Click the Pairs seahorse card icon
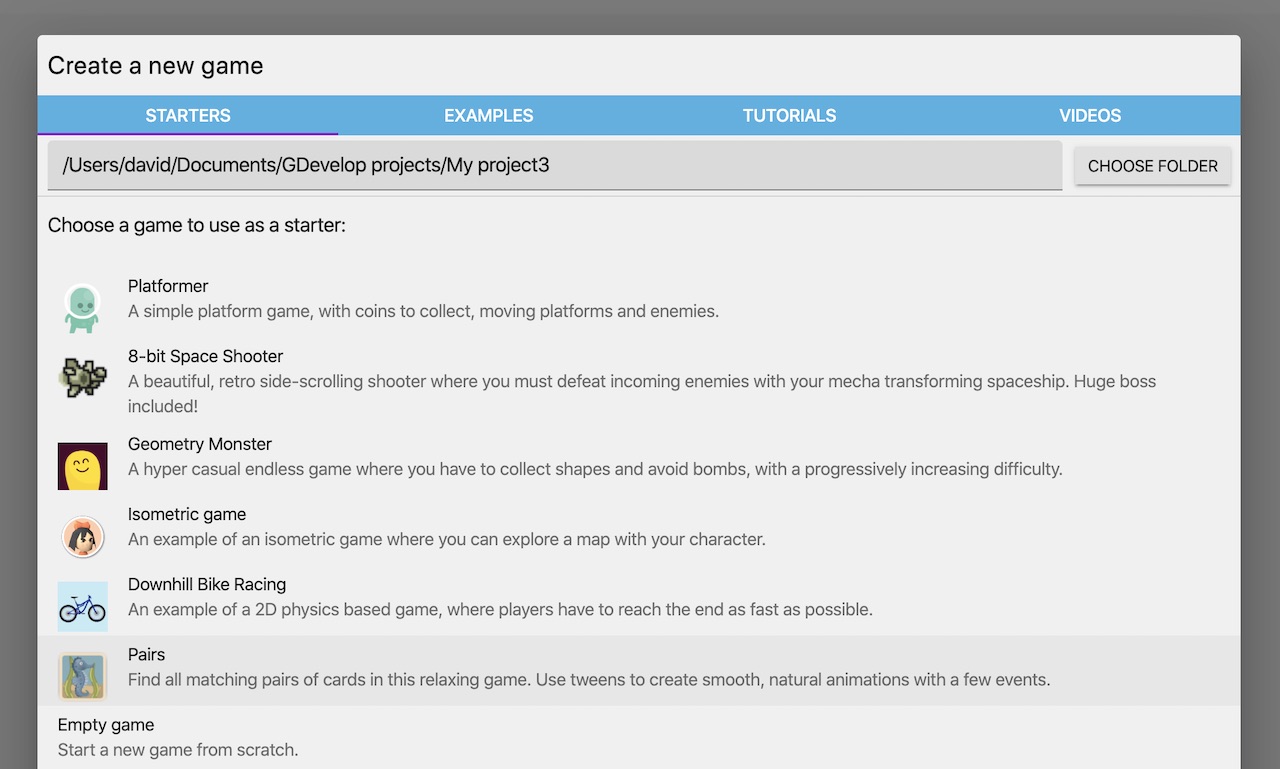This screenshot has width=1280, height=769. pyautogui.click(x=82, y=676)
